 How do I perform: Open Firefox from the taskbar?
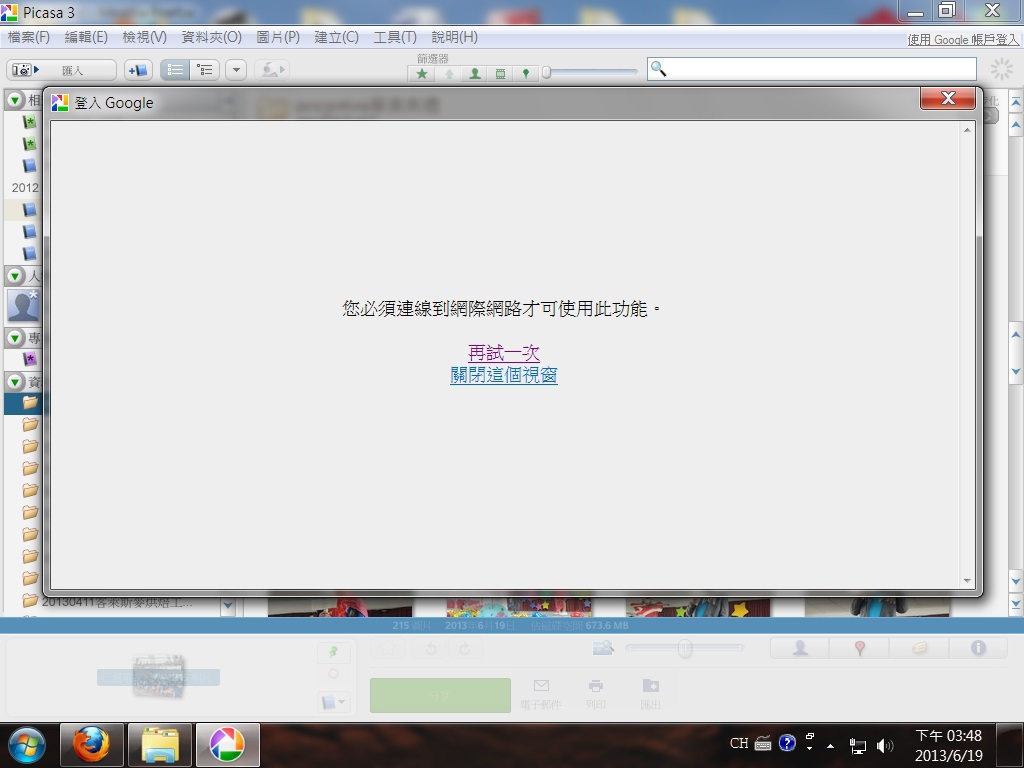pyautogui.click(x=91, y=744)
